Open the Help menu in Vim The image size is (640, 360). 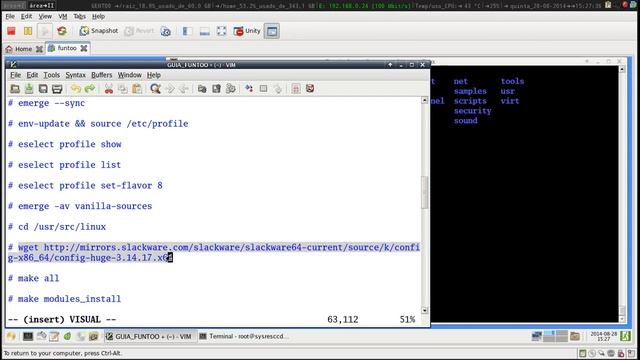point(153,75)
